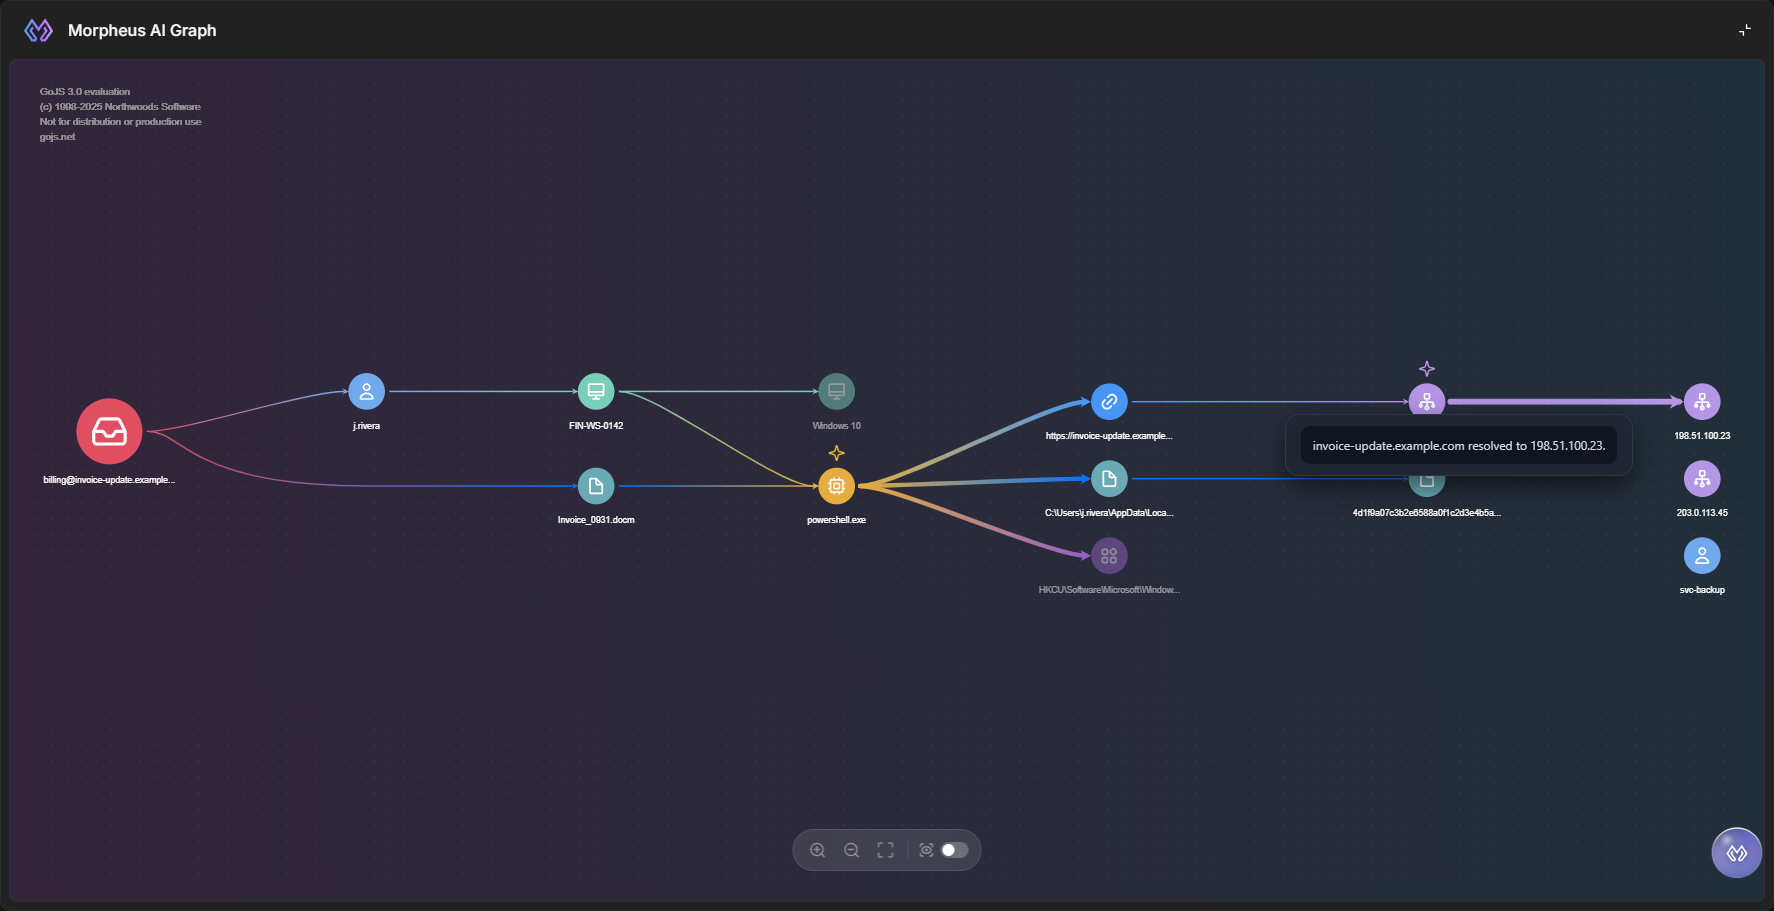The height and width of the screenshot is (911, 1774).
Task: Select the 203.0.113.45 IP address node
Action: 1702,479
